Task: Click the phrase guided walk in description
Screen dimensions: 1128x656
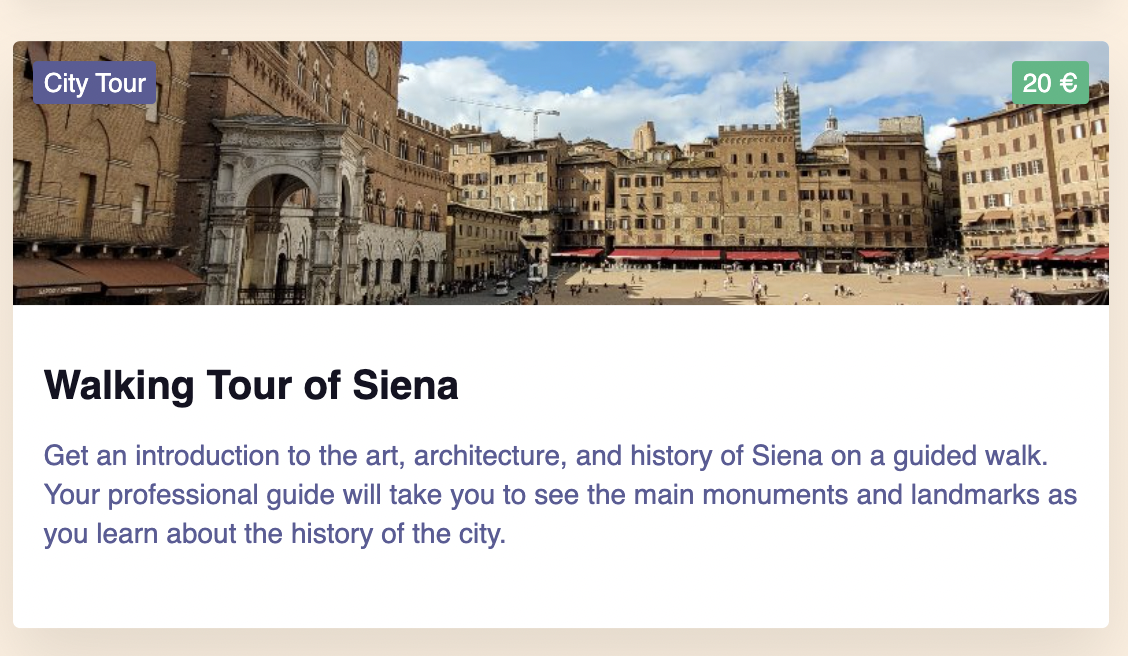Action: pyautogui.click(x=970, y=457)
